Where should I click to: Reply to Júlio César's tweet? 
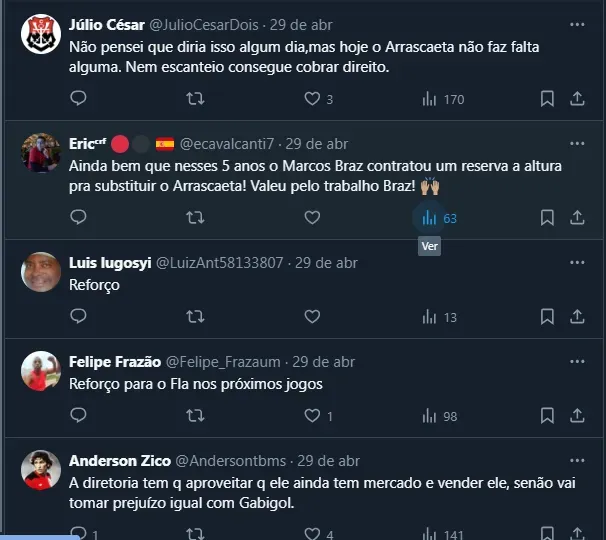(79, 99)
